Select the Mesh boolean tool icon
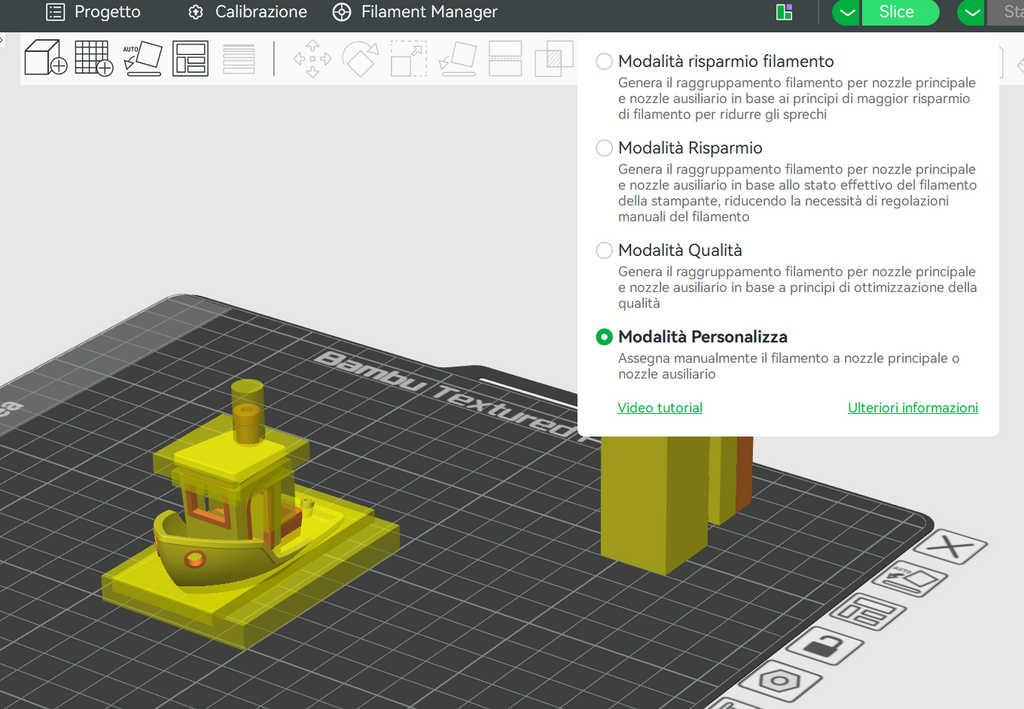 click(x=554, y=58)
